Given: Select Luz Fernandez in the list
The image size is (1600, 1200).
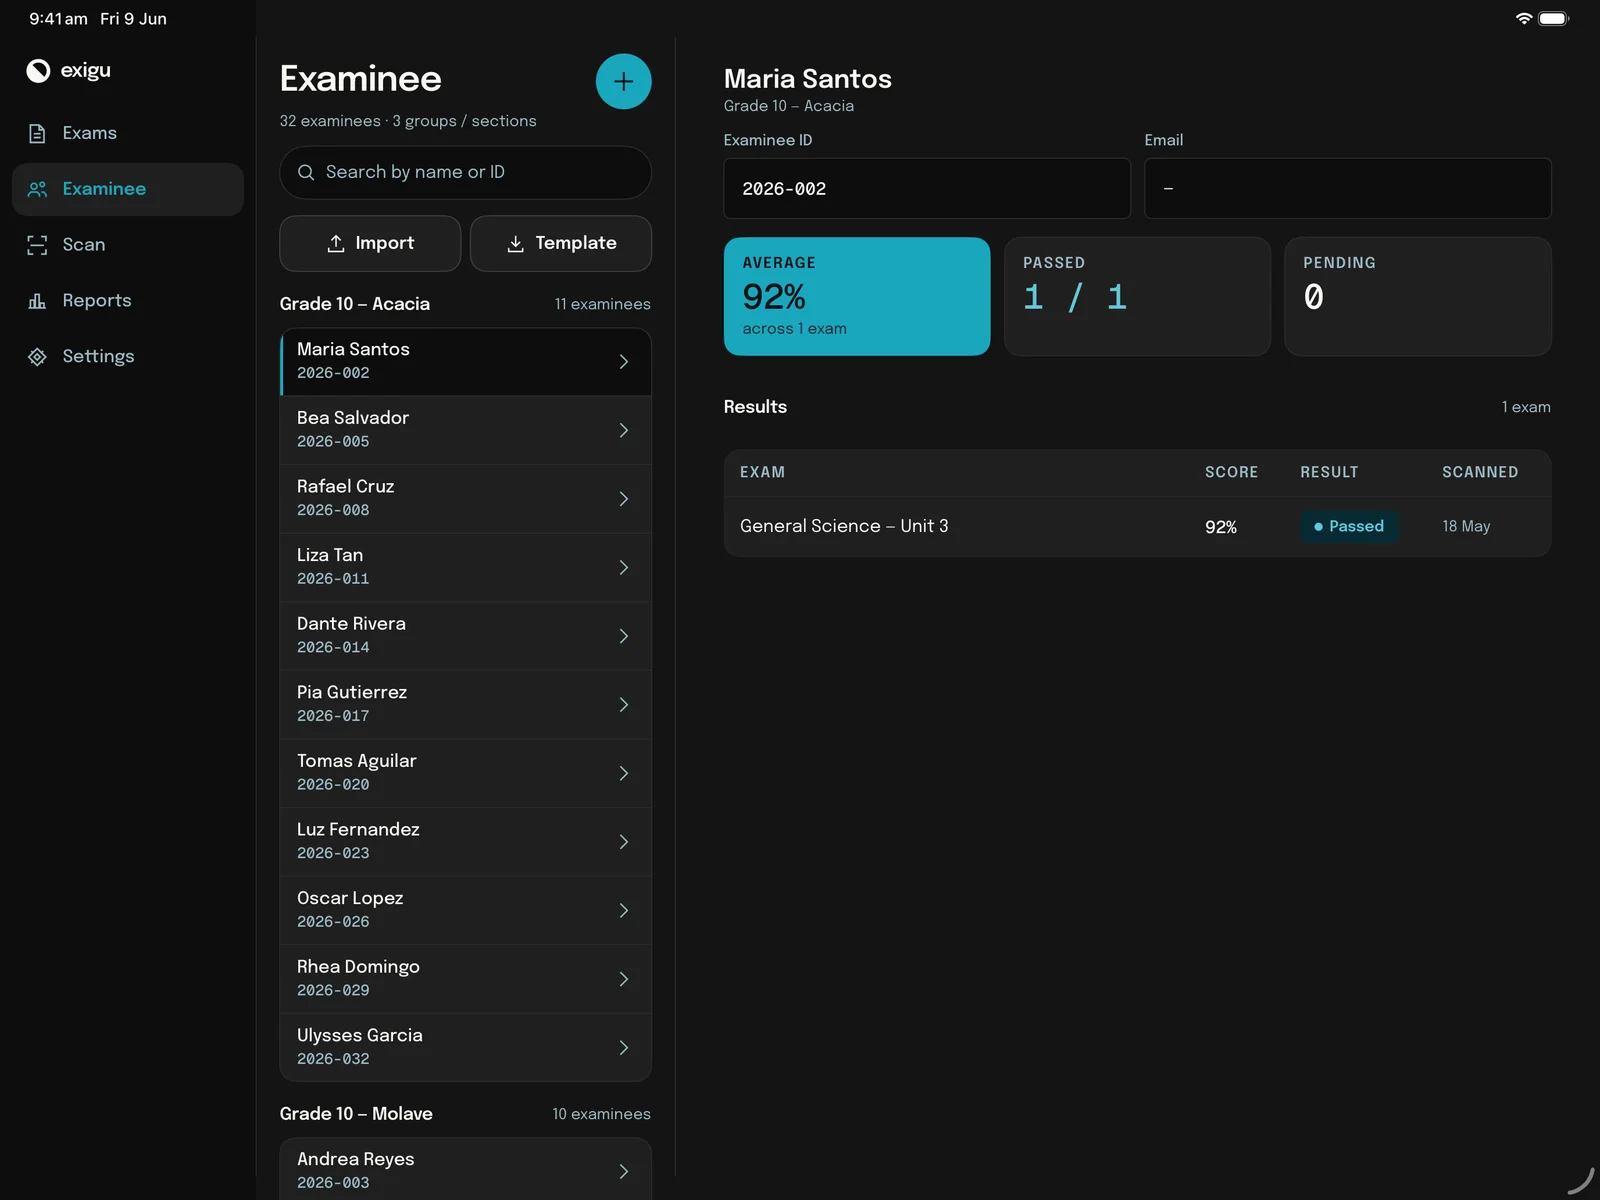Looking at the screenshot, I should coord(465,842).
